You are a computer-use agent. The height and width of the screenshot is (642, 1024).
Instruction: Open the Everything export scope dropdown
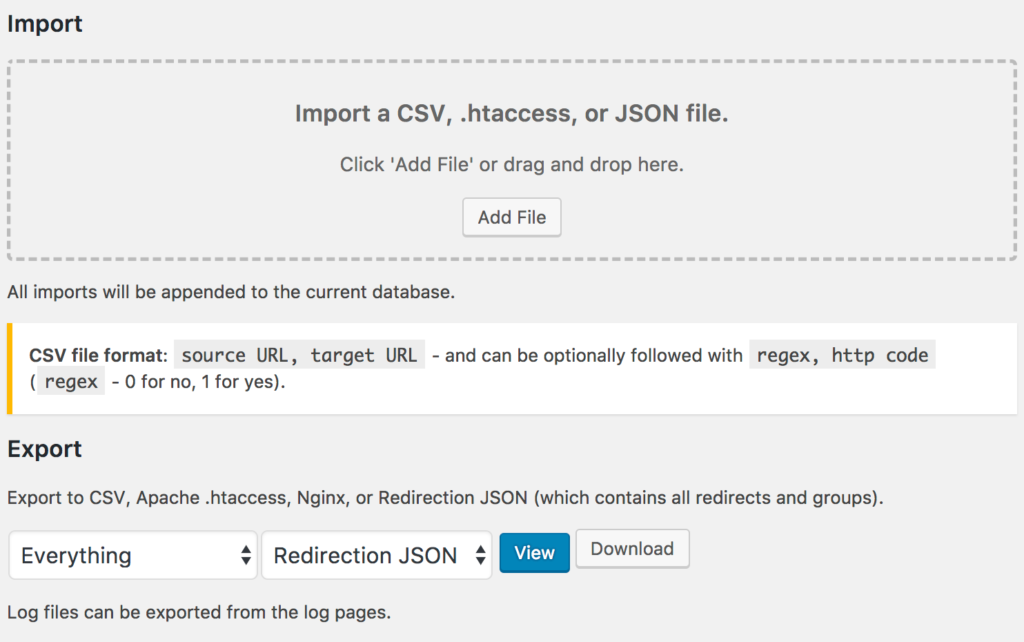(x=130, y=554)
